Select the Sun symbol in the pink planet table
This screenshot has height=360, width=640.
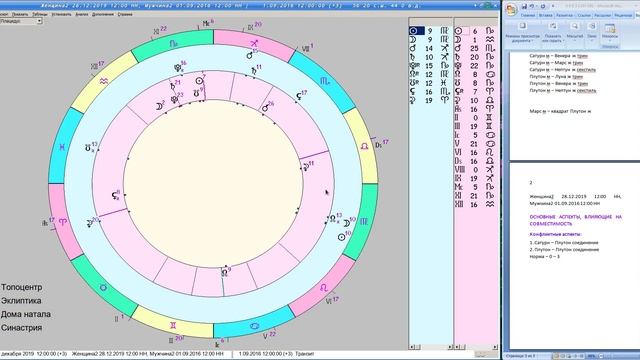459,31
